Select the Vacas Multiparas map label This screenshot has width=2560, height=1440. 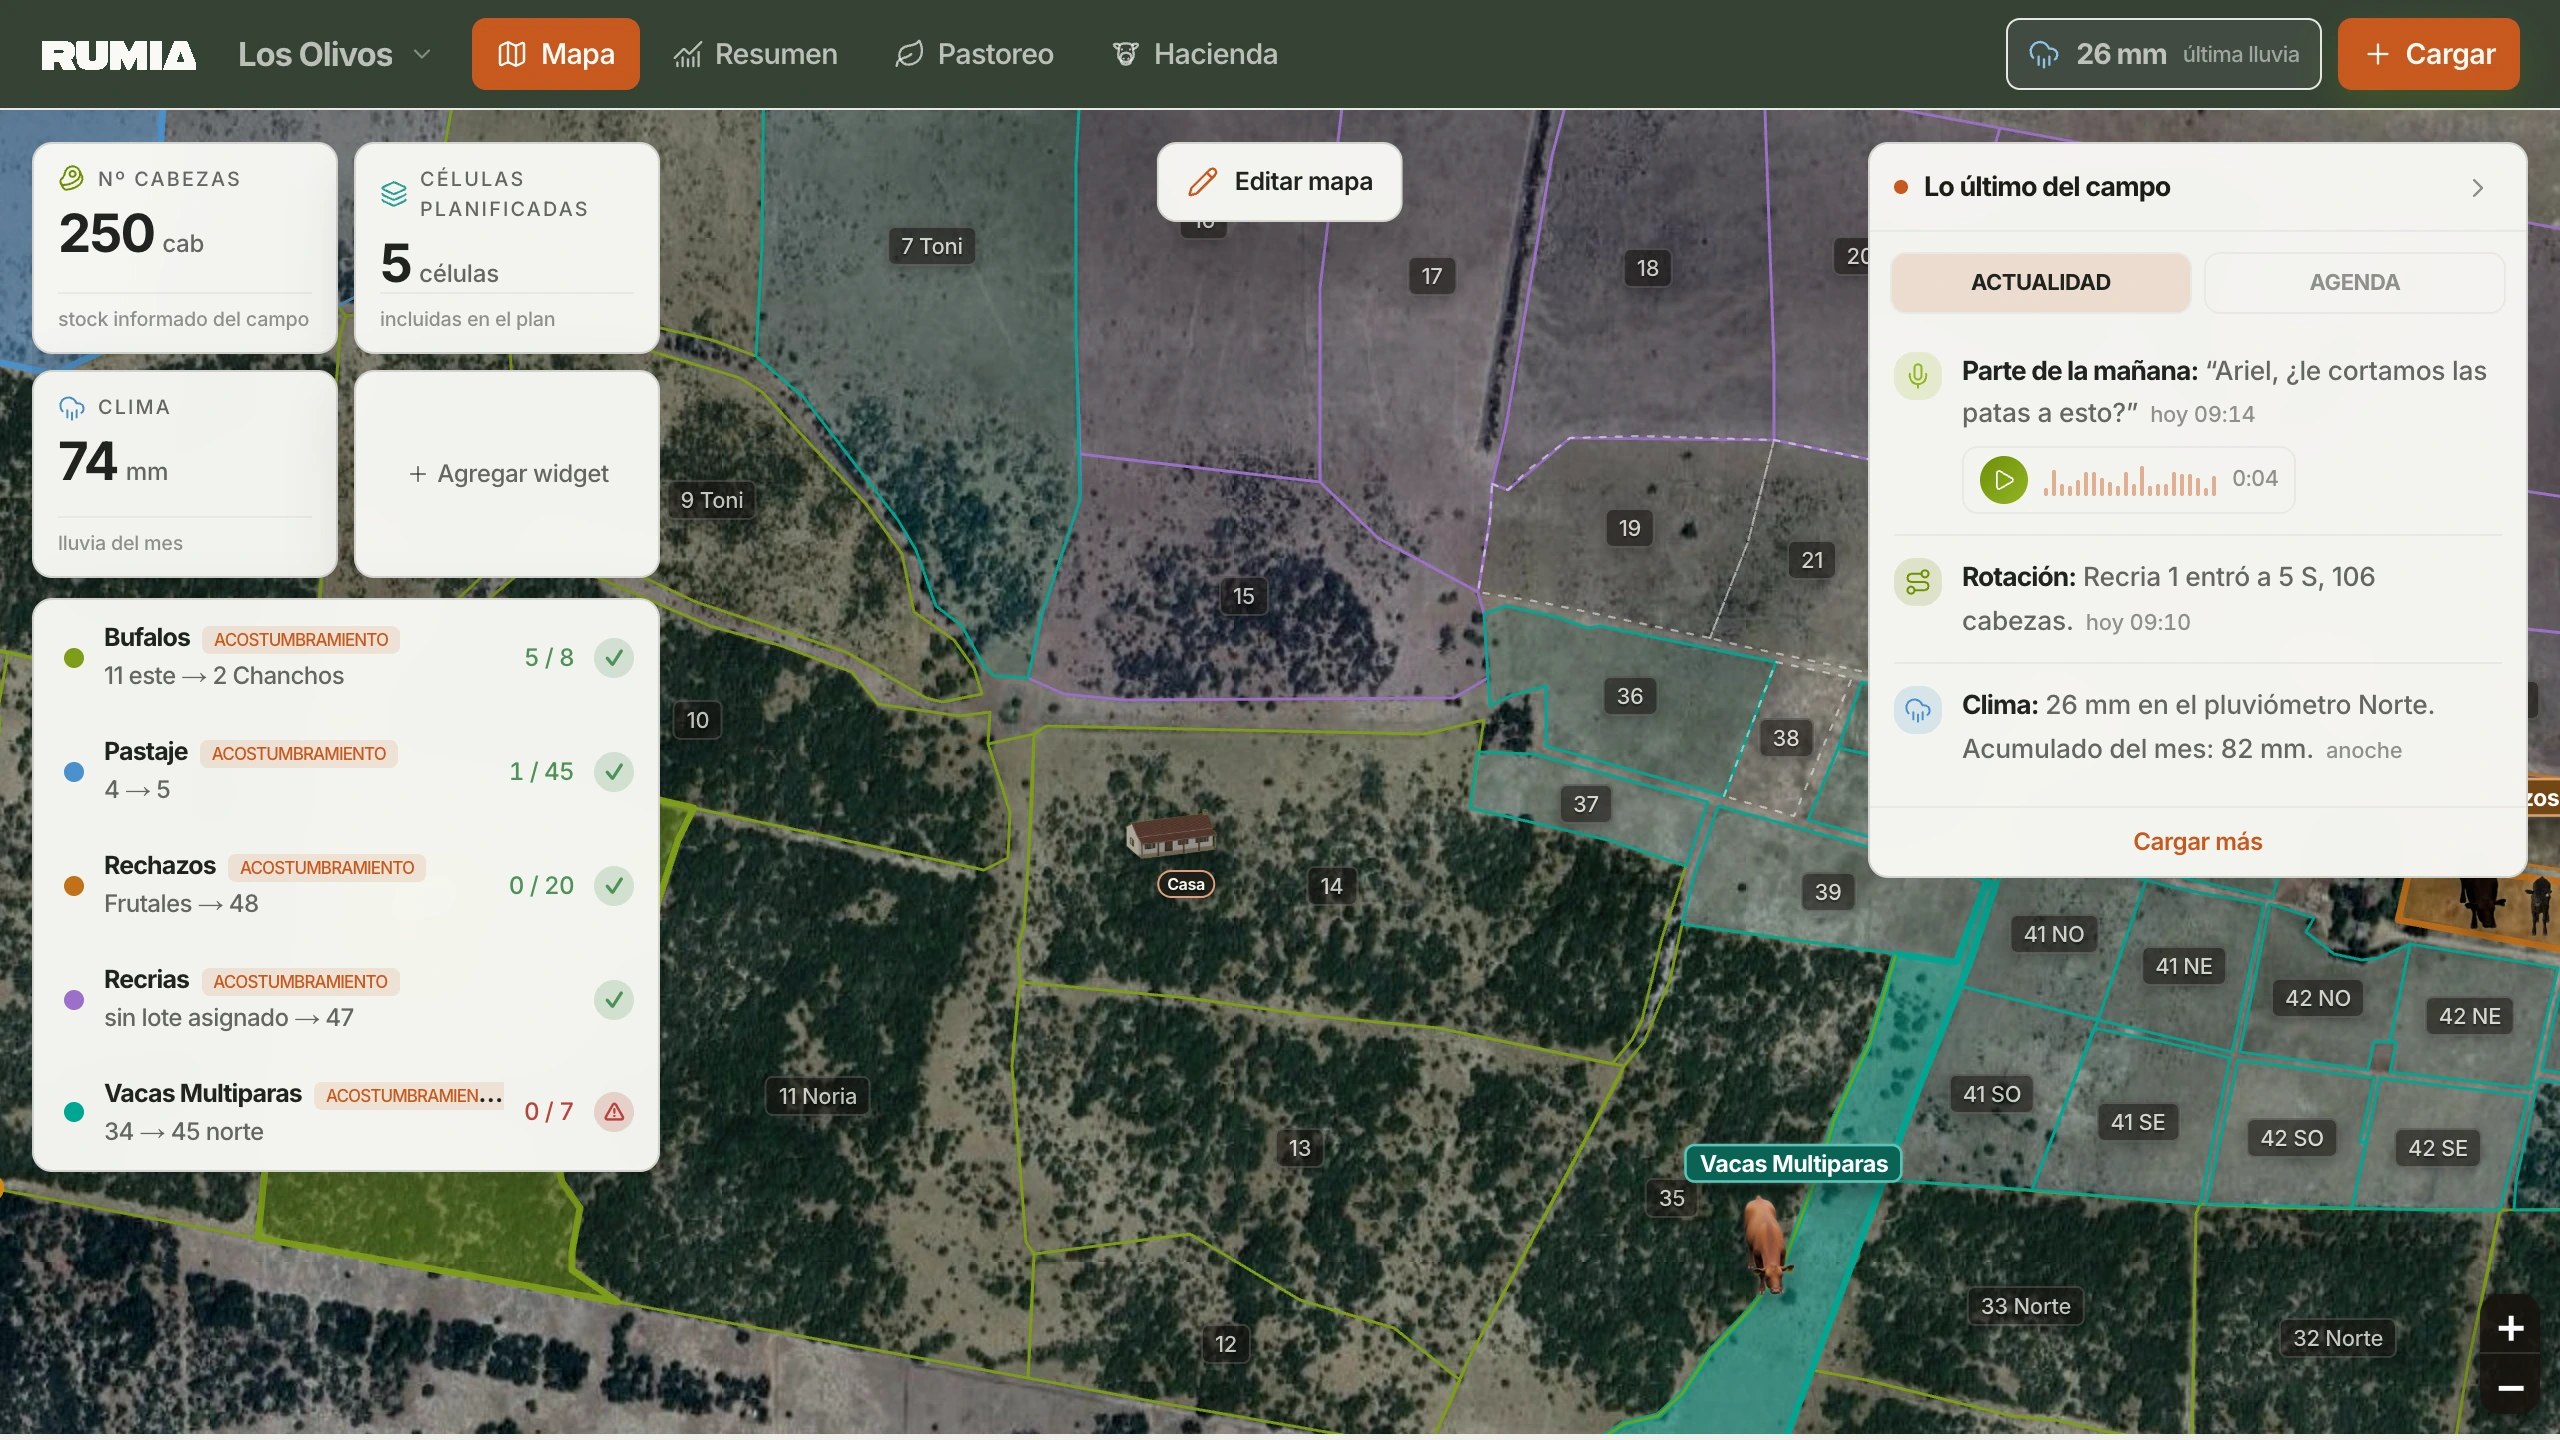1793,1163
